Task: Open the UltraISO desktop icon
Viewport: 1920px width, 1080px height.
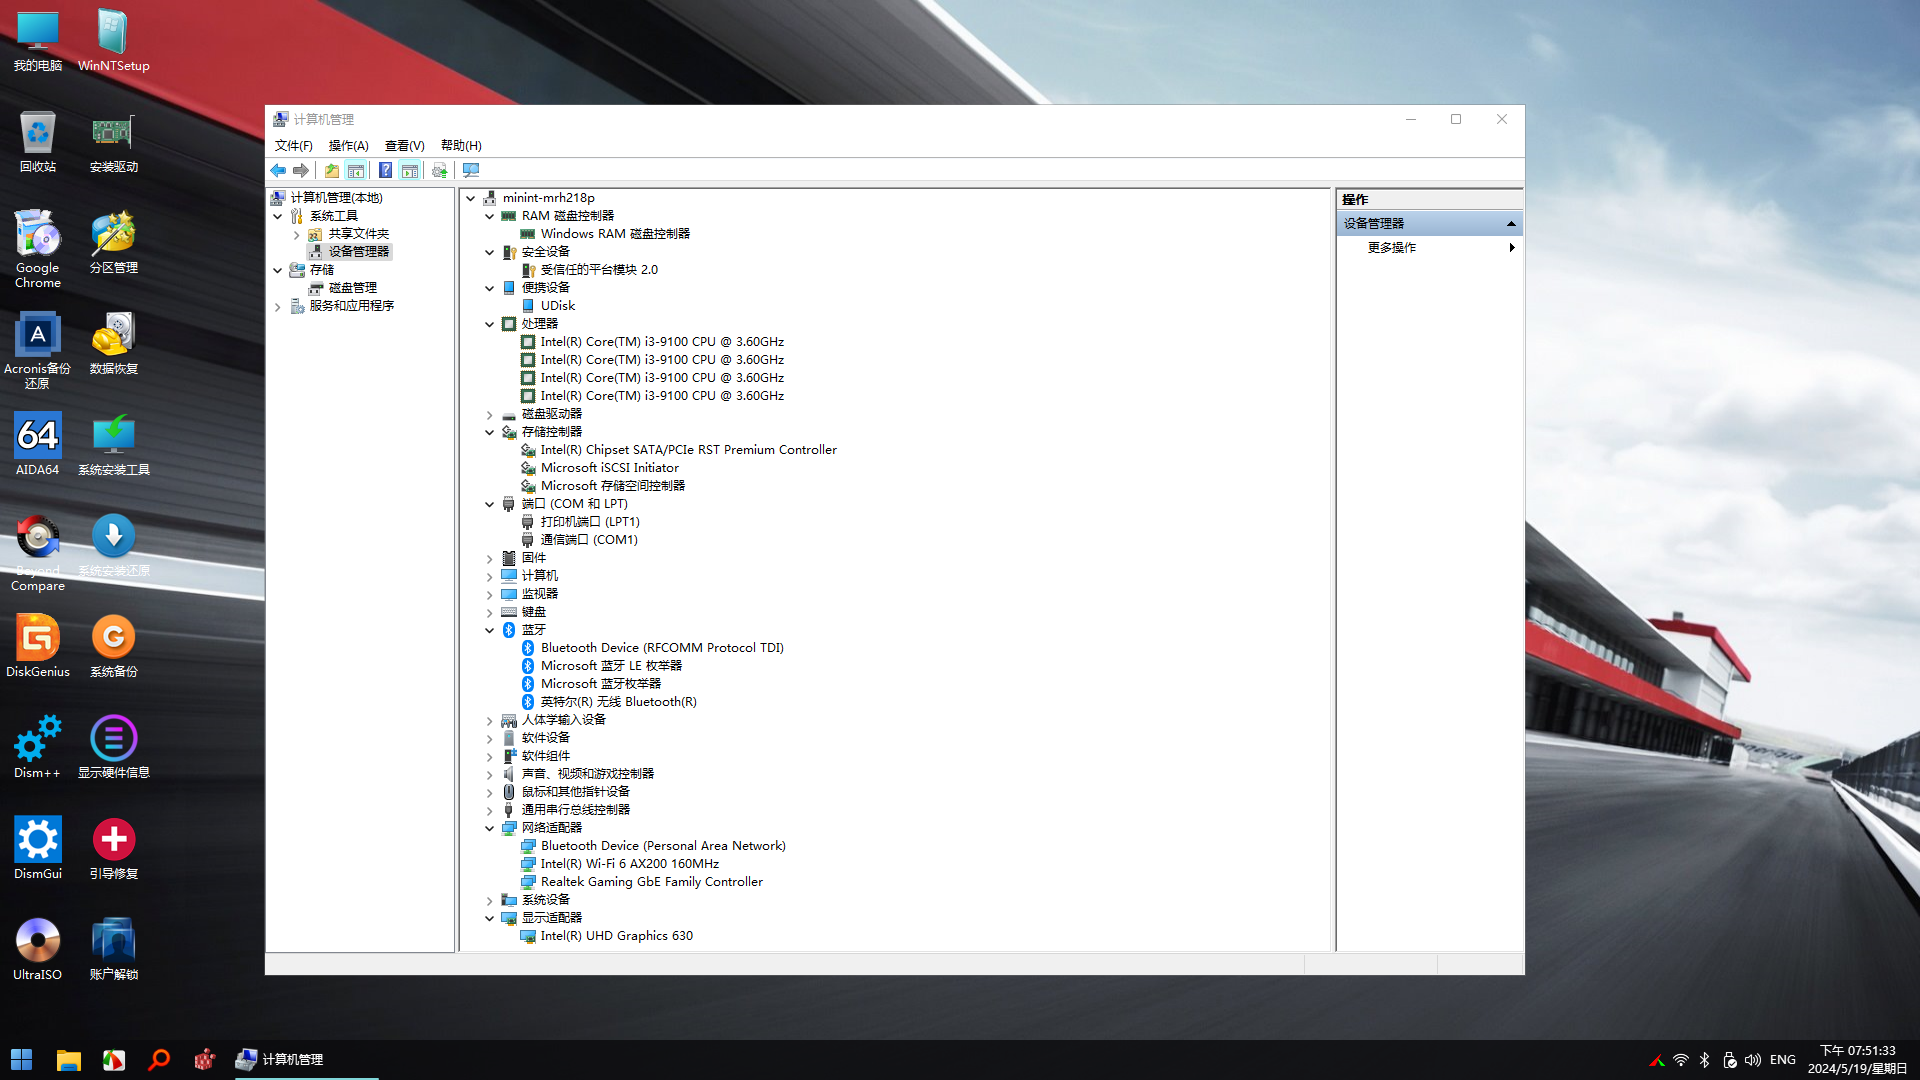Action: (38, 950)
